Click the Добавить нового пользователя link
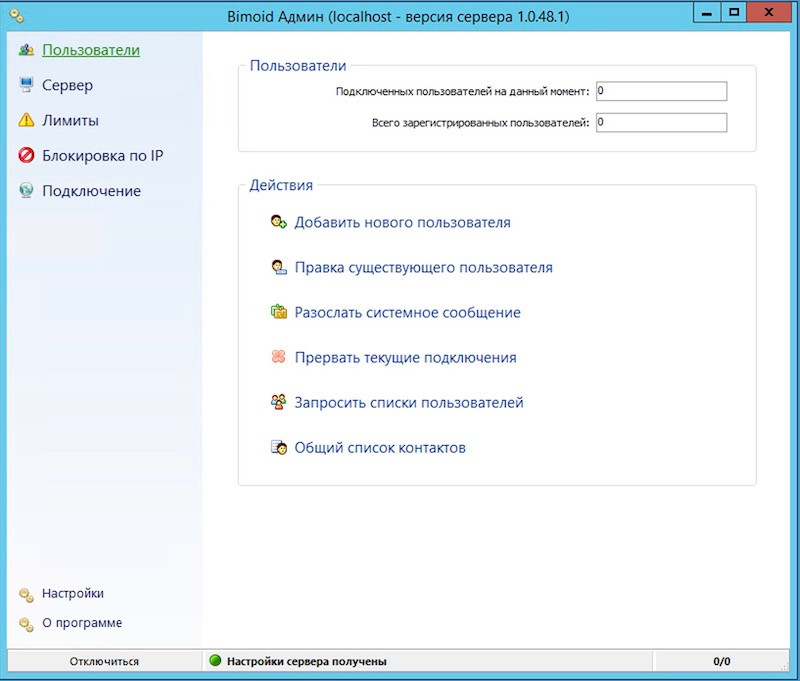 coord(402,223)
